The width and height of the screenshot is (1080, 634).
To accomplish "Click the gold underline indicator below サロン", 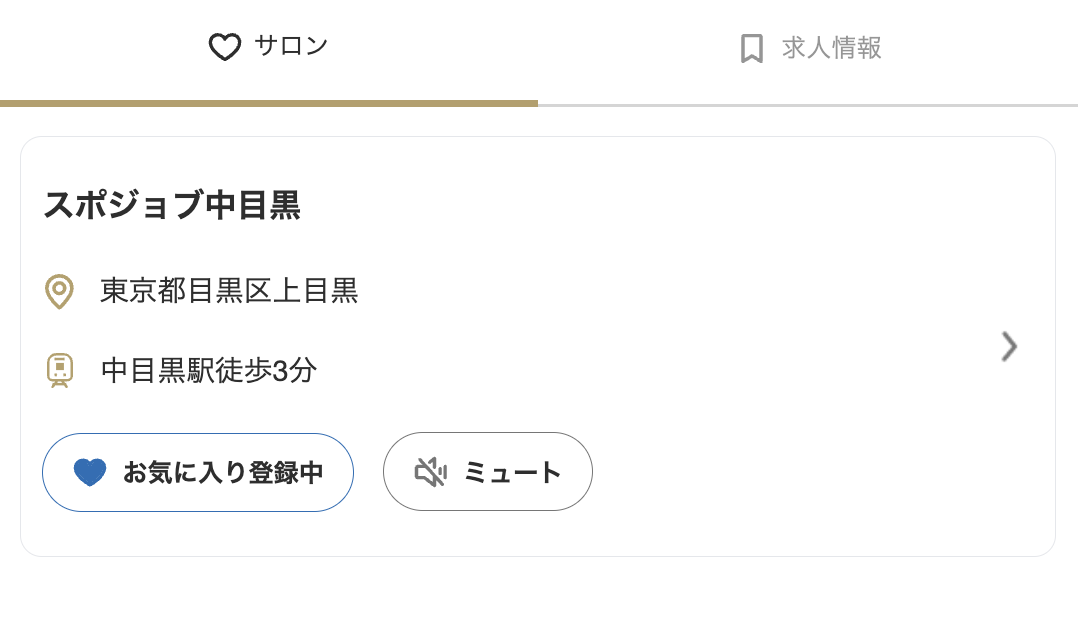I will 268,102.
